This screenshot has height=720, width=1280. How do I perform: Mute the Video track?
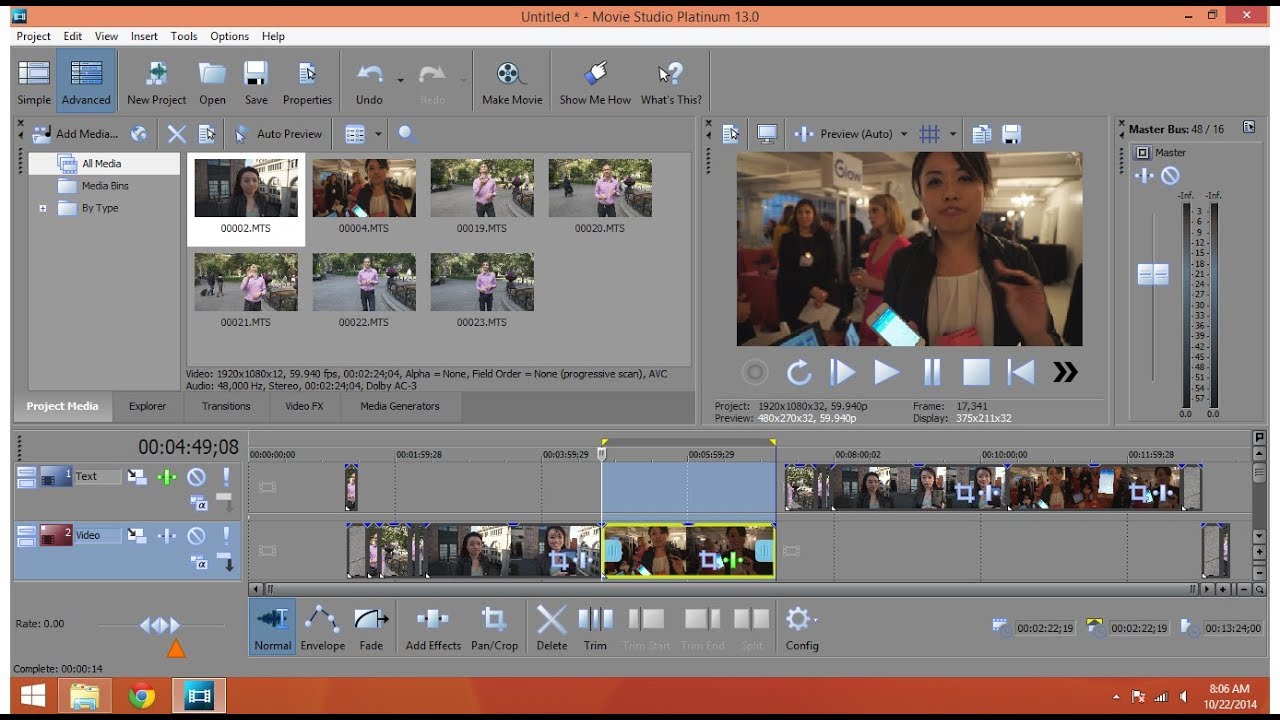[x=196, y=536]
